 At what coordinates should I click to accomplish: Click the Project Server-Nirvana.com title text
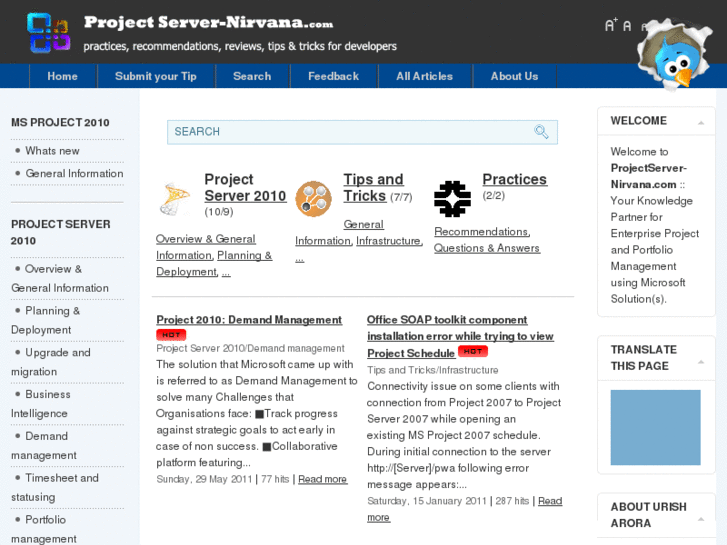(x=209, y=22)
